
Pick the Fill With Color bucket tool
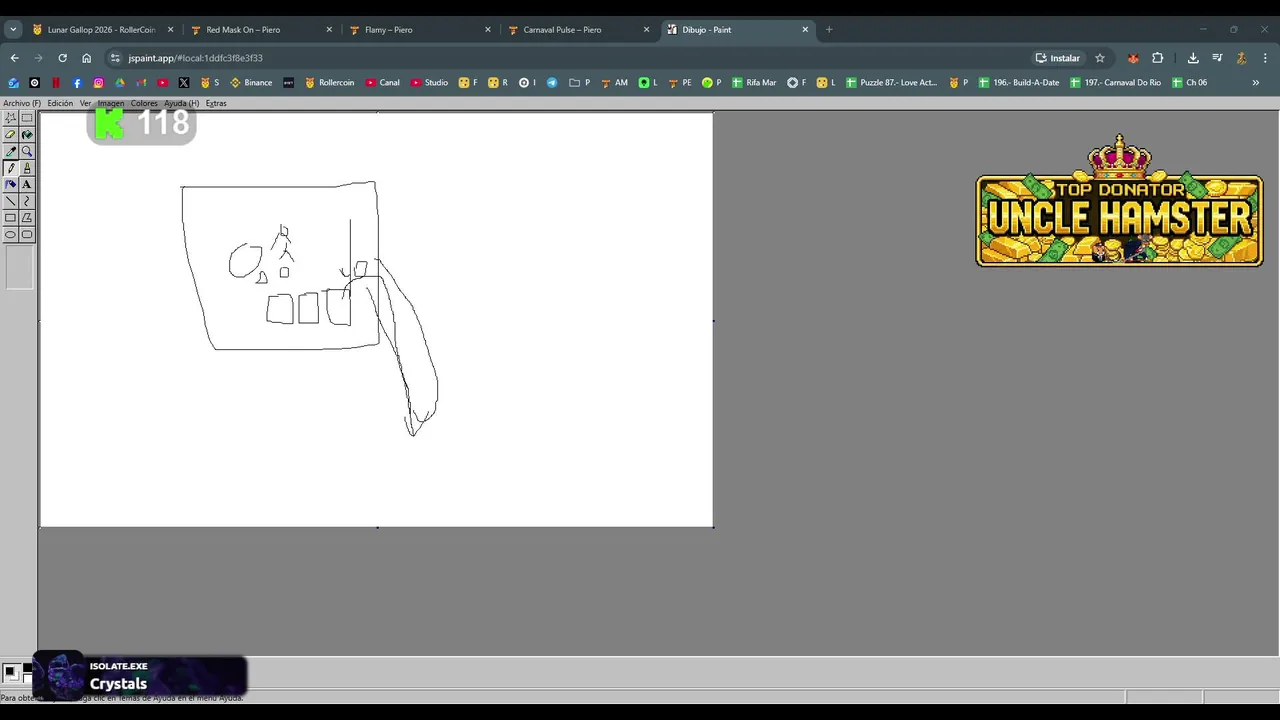(x=27, y=134)
